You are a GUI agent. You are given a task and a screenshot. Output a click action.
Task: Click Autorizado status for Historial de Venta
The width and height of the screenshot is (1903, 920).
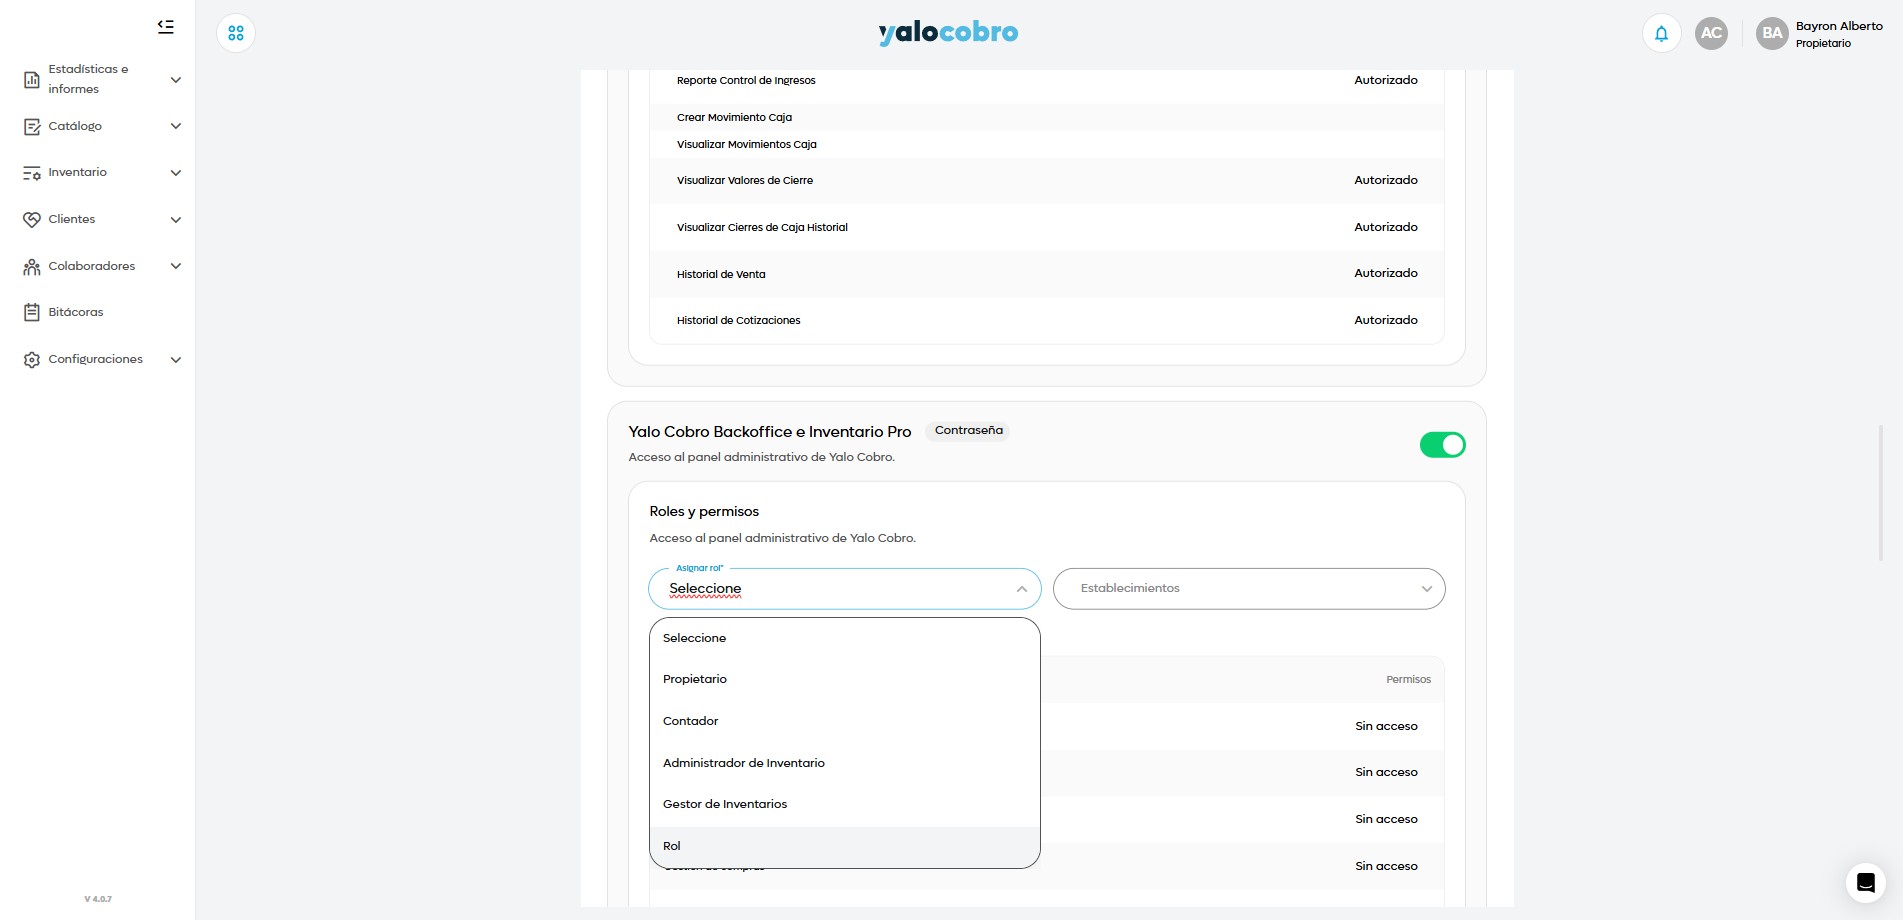[x=1386, y=273]
